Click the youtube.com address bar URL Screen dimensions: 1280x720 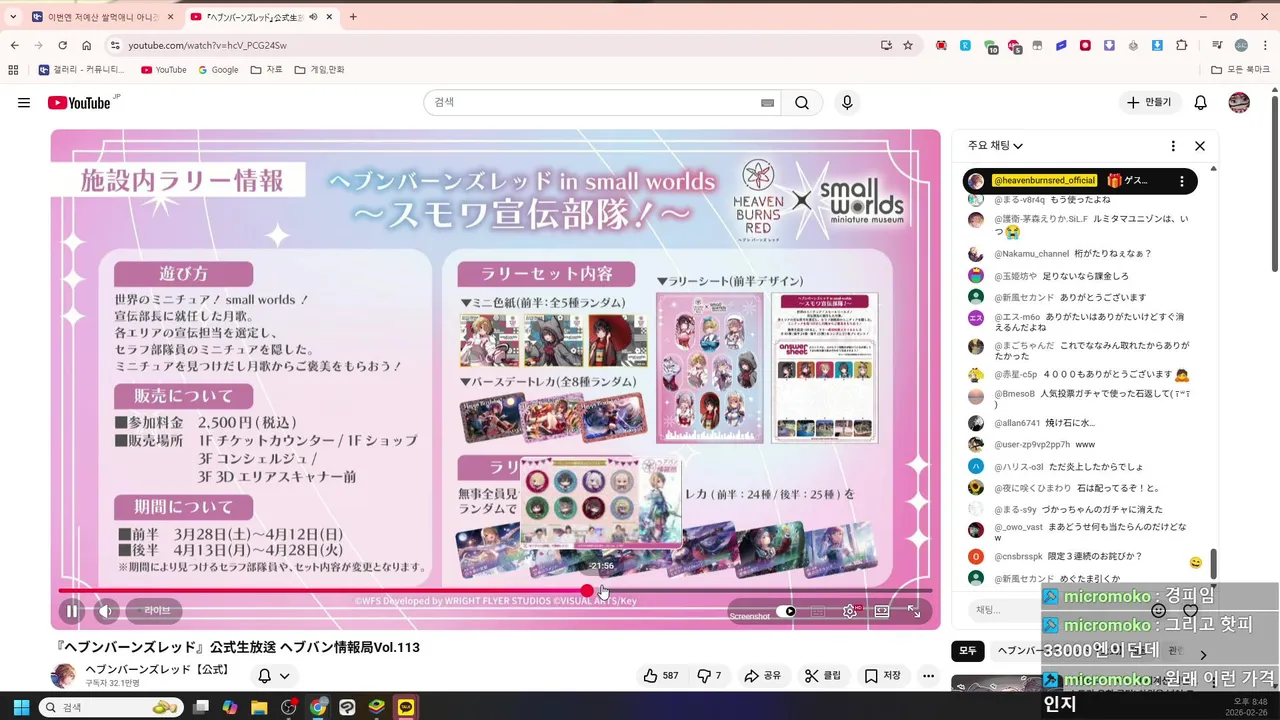pos(207,45)
